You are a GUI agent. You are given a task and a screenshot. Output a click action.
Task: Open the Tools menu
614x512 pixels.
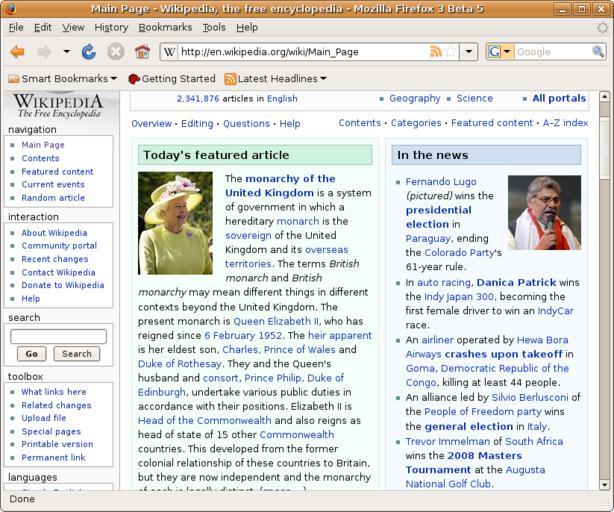[x=214, y=27]
